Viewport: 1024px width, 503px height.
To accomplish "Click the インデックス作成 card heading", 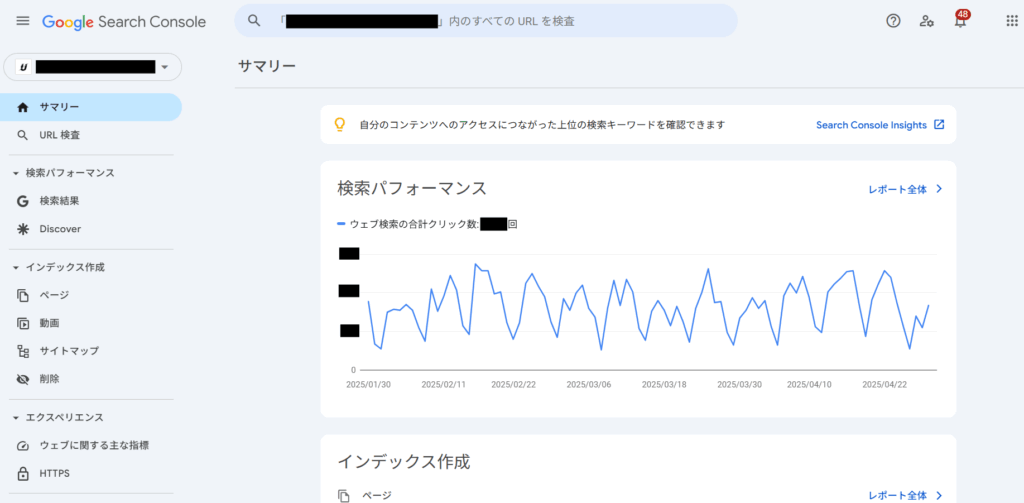I will (x=404, y=462).
